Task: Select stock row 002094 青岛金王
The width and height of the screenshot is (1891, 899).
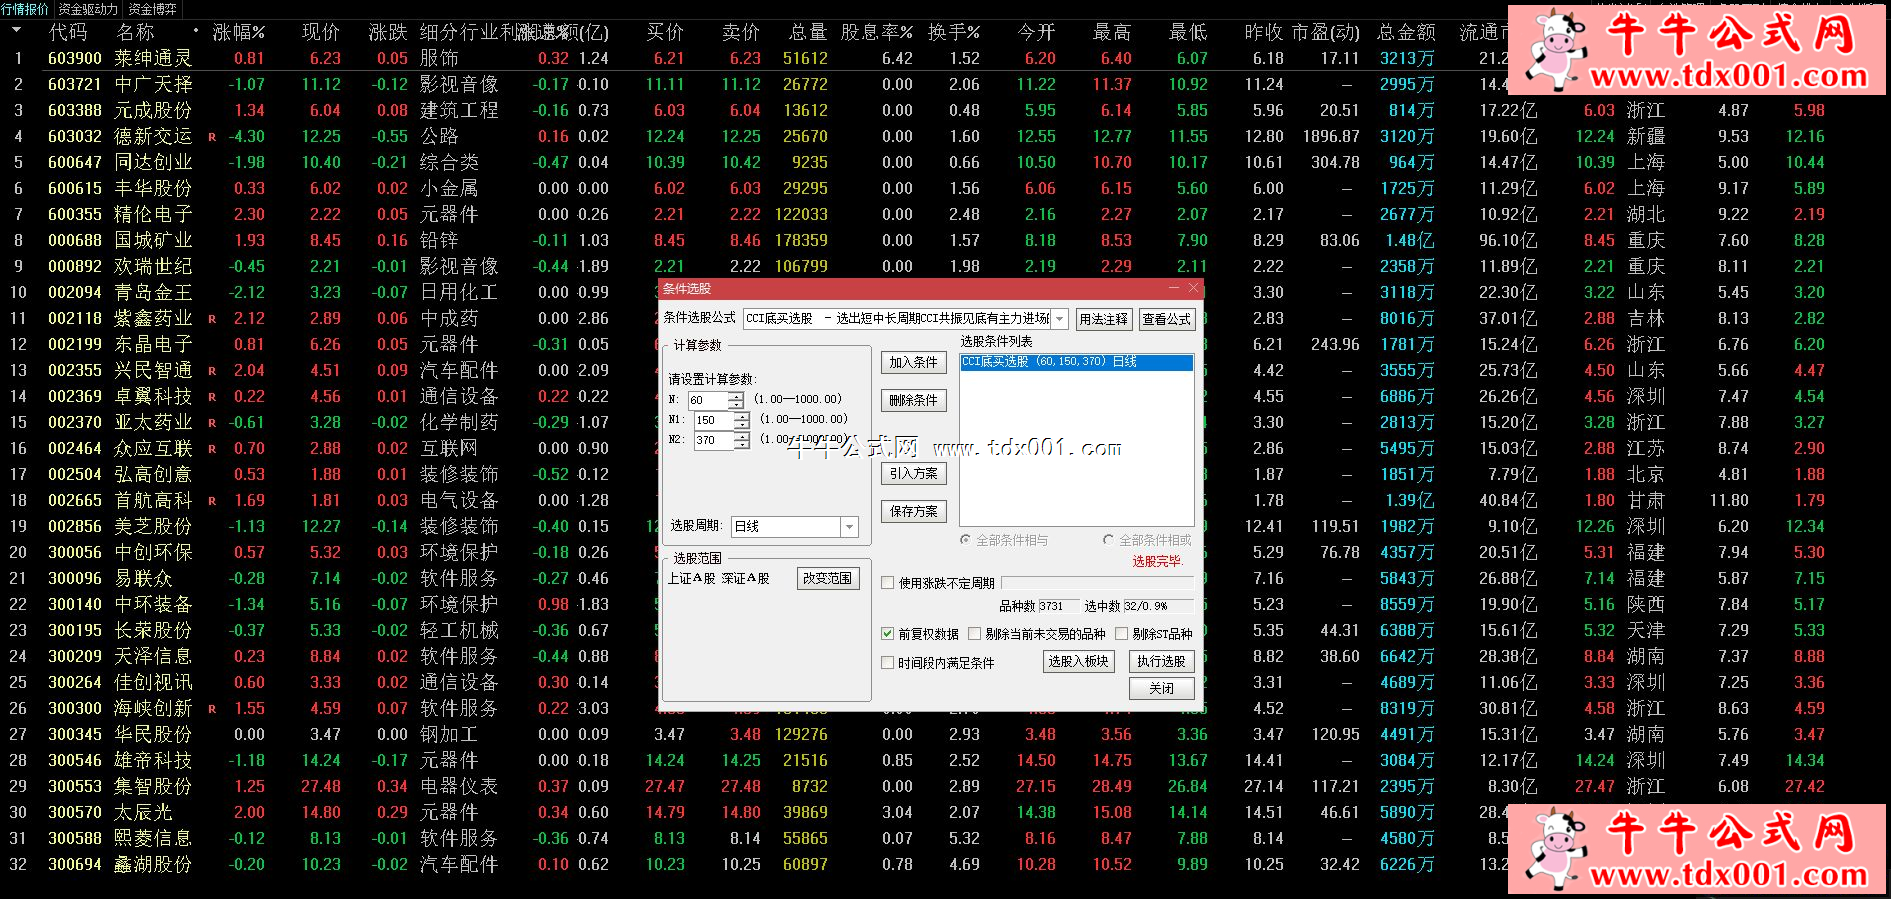Action: [120, 293]
